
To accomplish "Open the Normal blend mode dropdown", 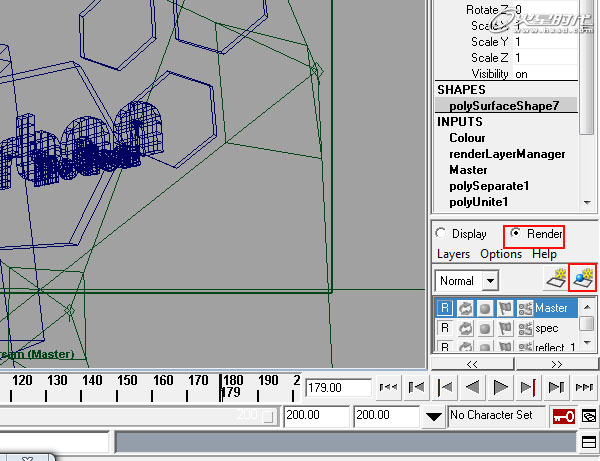I will (x=467, y=281).
